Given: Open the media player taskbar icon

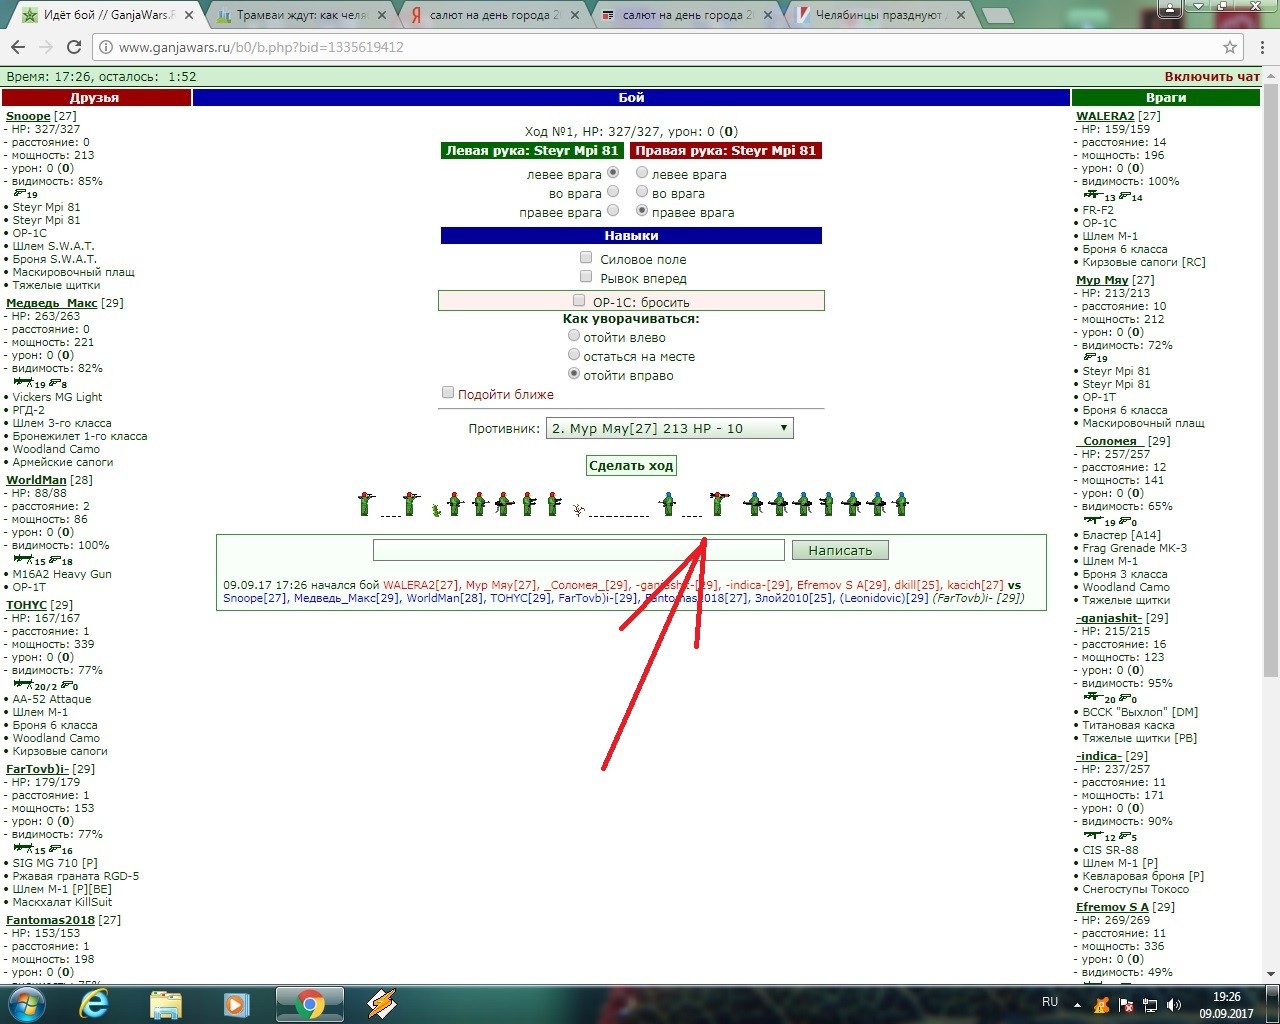Looking at the screenshot, I should click(x=237, y=1004).
